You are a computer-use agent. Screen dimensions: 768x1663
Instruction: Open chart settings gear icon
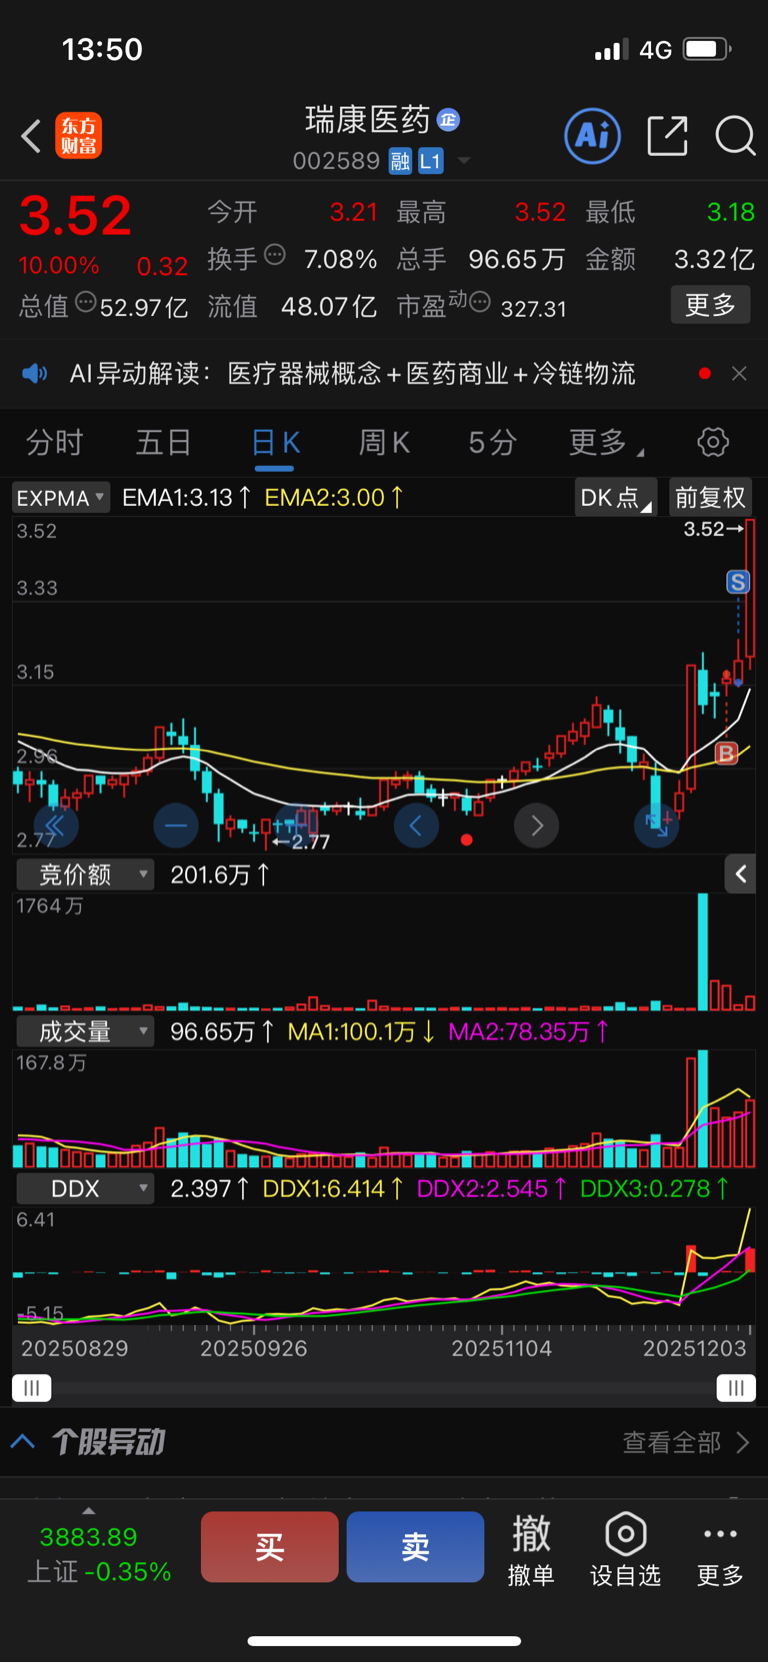click(713, 442)
